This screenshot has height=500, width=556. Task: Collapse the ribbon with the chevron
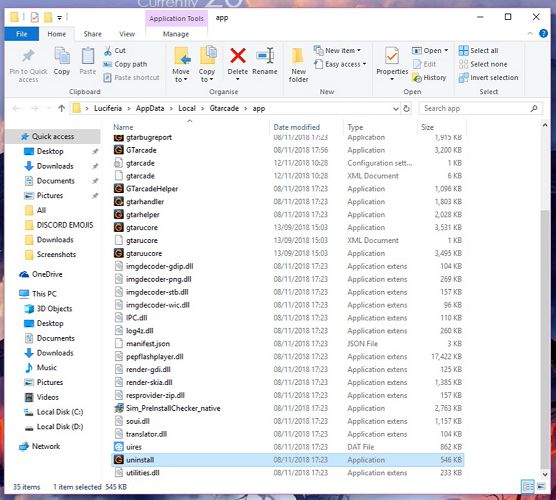click(530, 34)
